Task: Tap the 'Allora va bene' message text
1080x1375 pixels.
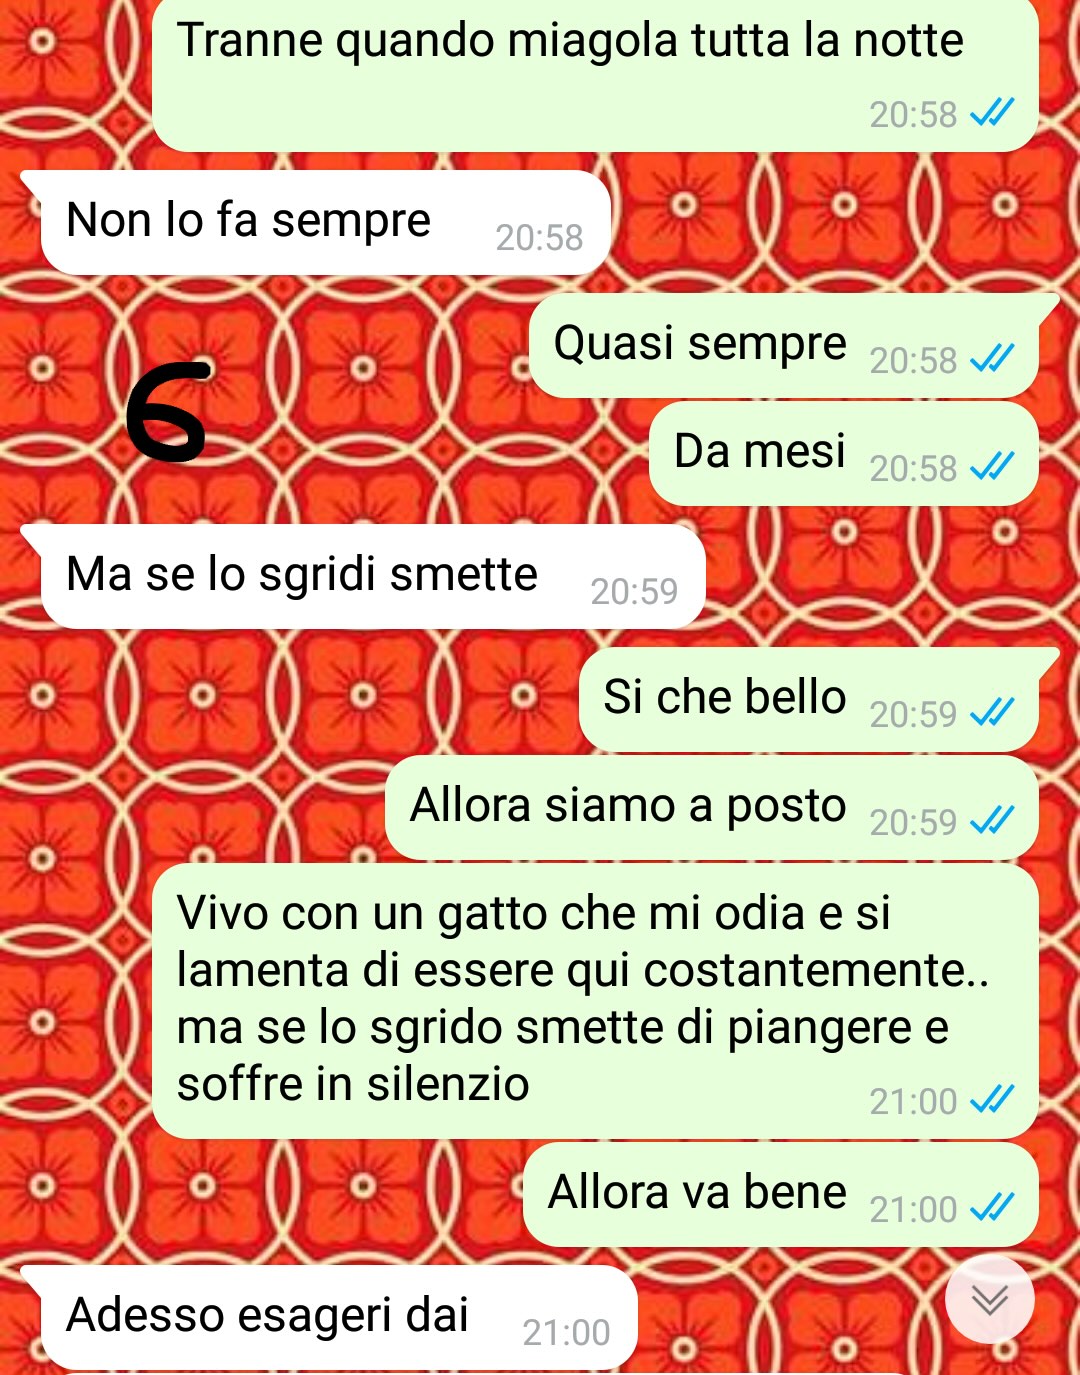Action: tap(697, 1193)
